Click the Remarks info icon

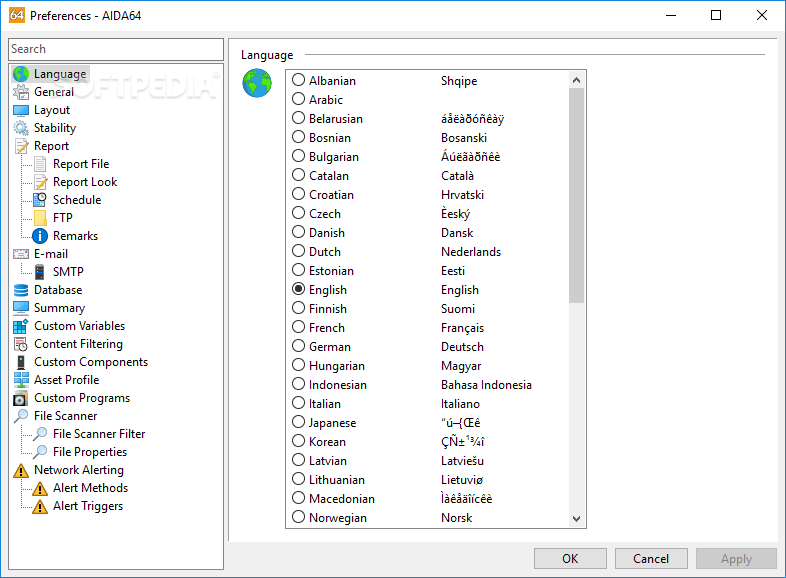coord(40,236)
